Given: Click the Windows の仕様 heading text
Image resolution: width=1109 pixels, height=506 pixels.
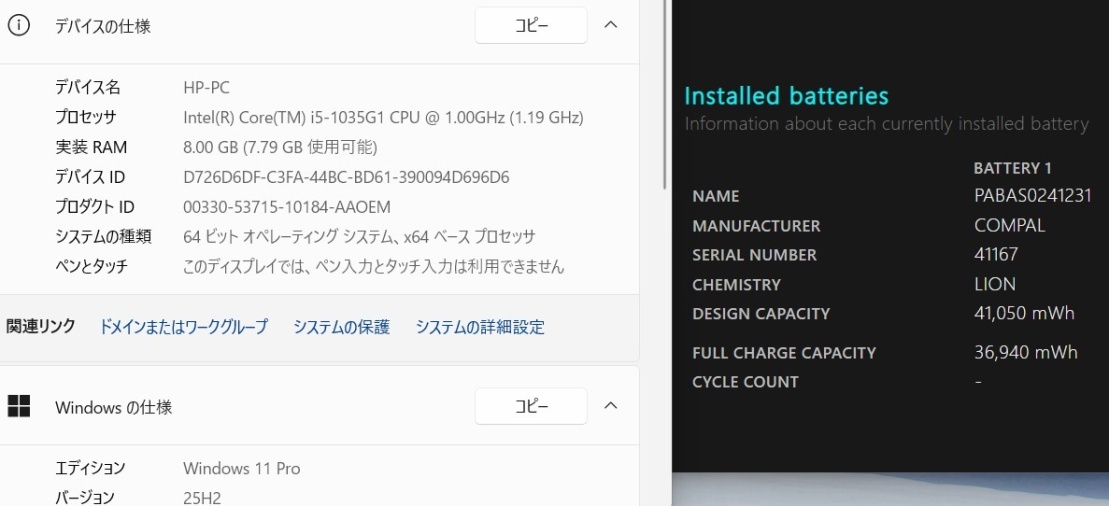Looking at the screenshot, I should tap(114, 408).
